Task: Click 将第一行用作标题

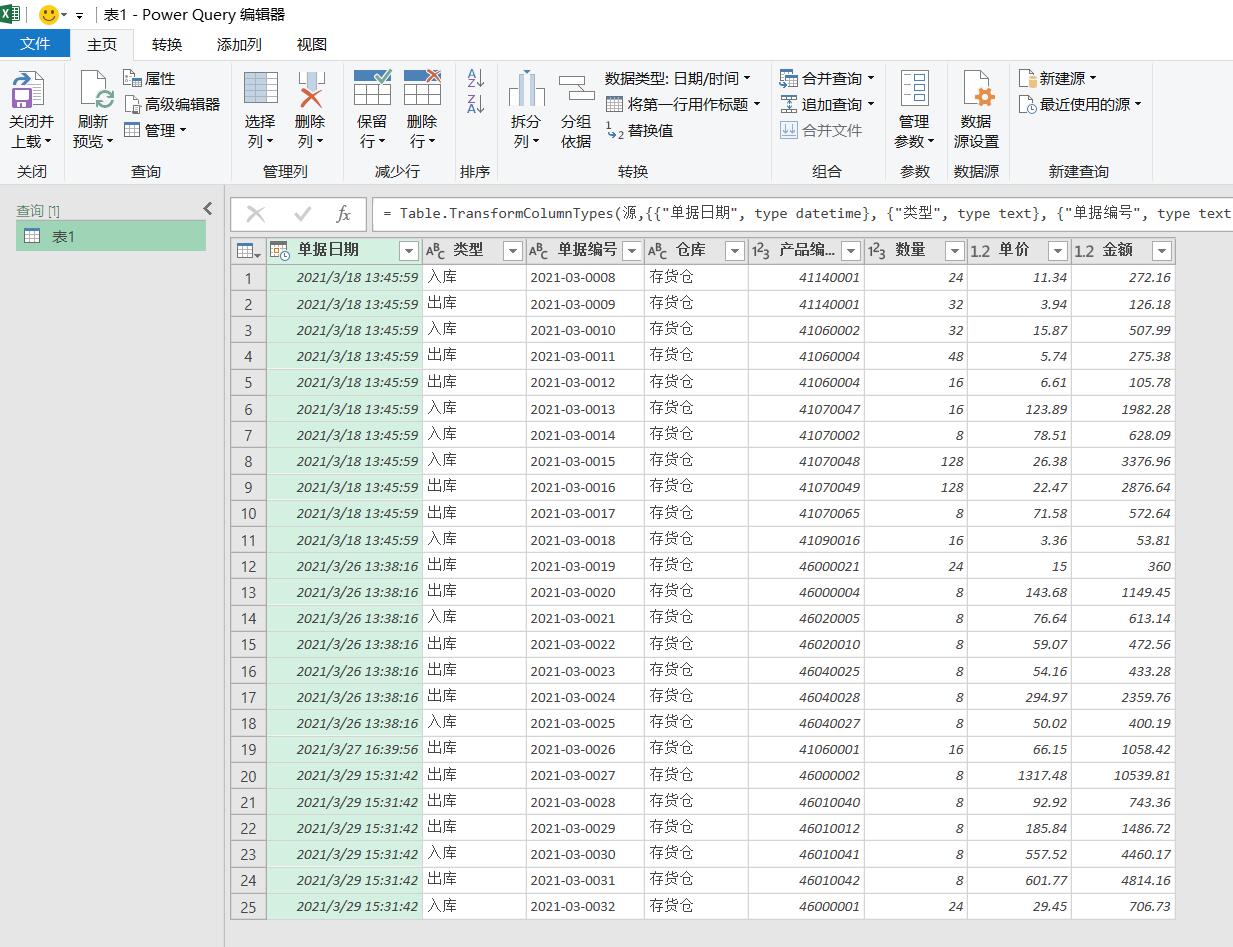Action: [683, 104]
